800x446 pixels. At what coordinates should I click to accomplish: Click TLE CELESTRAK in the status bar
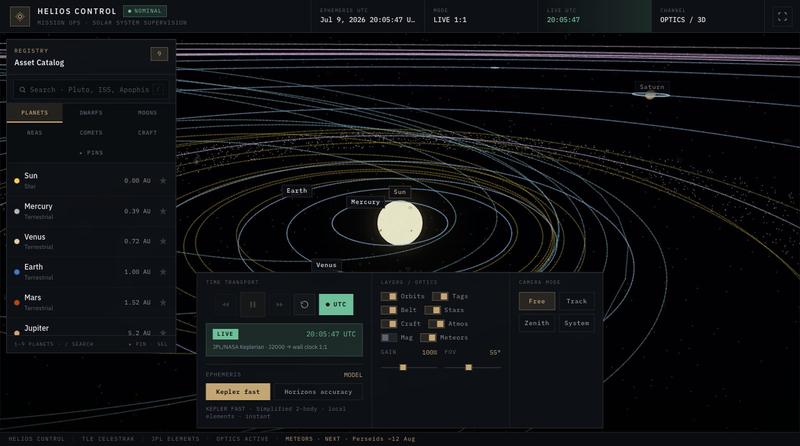tap(108, 439)
